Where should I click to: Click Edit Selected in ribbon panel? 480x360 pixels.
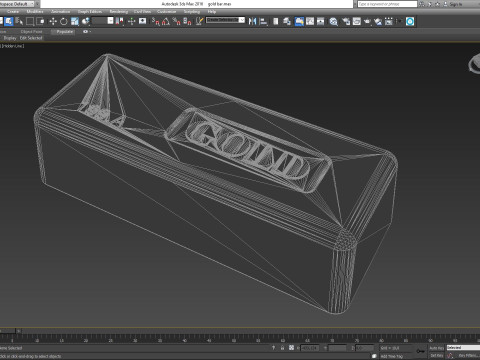(x=31, y=38)
